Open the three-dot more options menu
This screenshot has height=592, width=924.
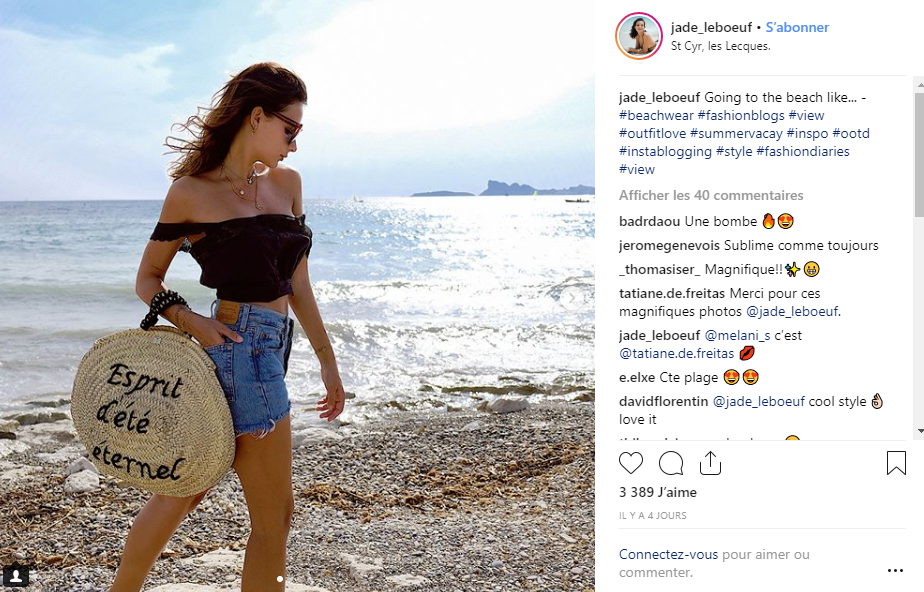(895, 570)
